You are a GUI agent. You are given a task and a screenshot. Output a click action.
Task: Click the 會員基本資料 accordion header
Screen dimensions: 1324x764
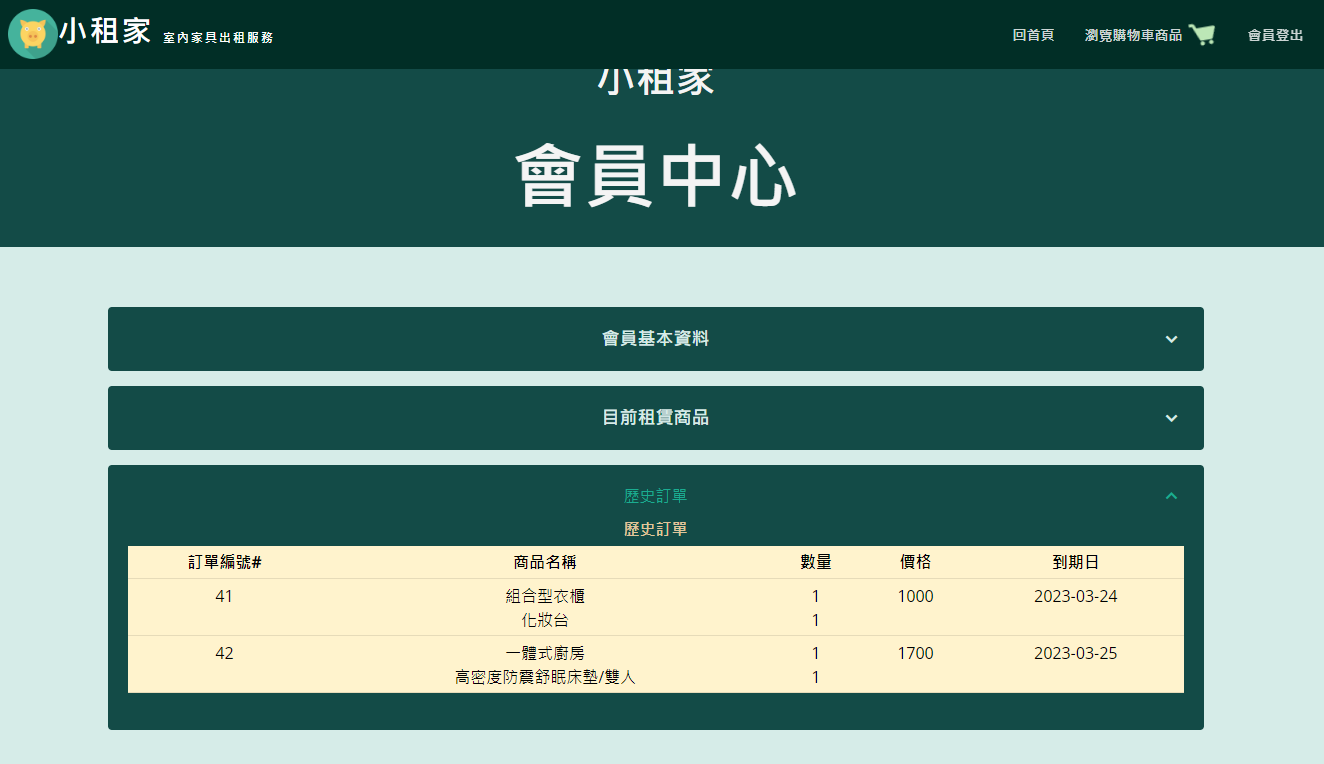point(655,339)
